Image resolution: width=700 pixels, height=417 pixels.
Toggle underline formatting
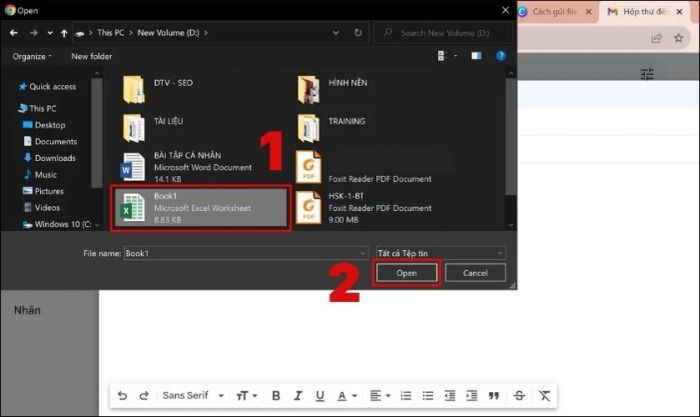321,395
